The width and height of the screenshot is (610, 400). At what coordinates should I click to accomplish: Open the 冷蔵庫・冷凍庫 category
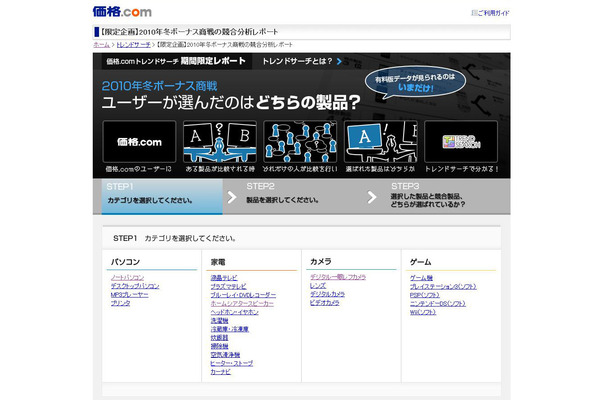tap(230, 329)
